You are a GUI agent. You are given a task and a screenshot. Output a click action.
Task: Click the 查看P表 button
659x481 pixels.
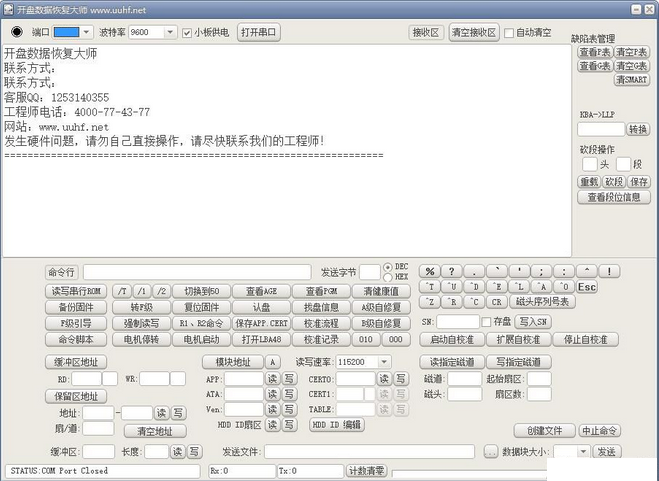595,52
